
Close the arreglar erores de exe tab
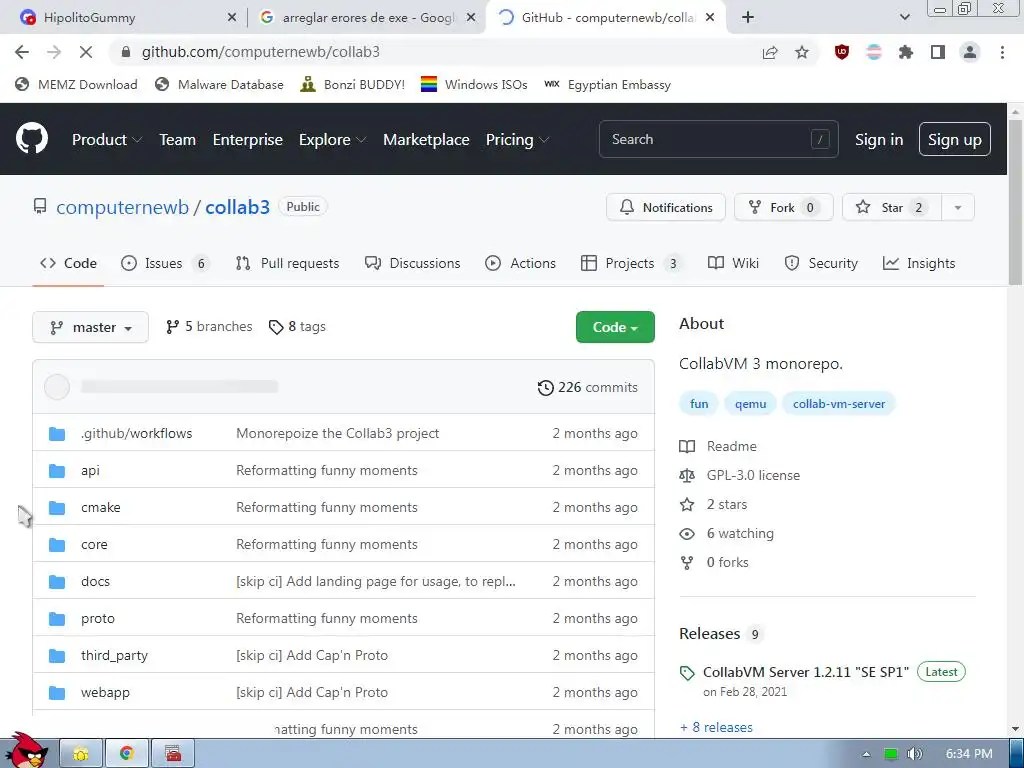[471, 18]
